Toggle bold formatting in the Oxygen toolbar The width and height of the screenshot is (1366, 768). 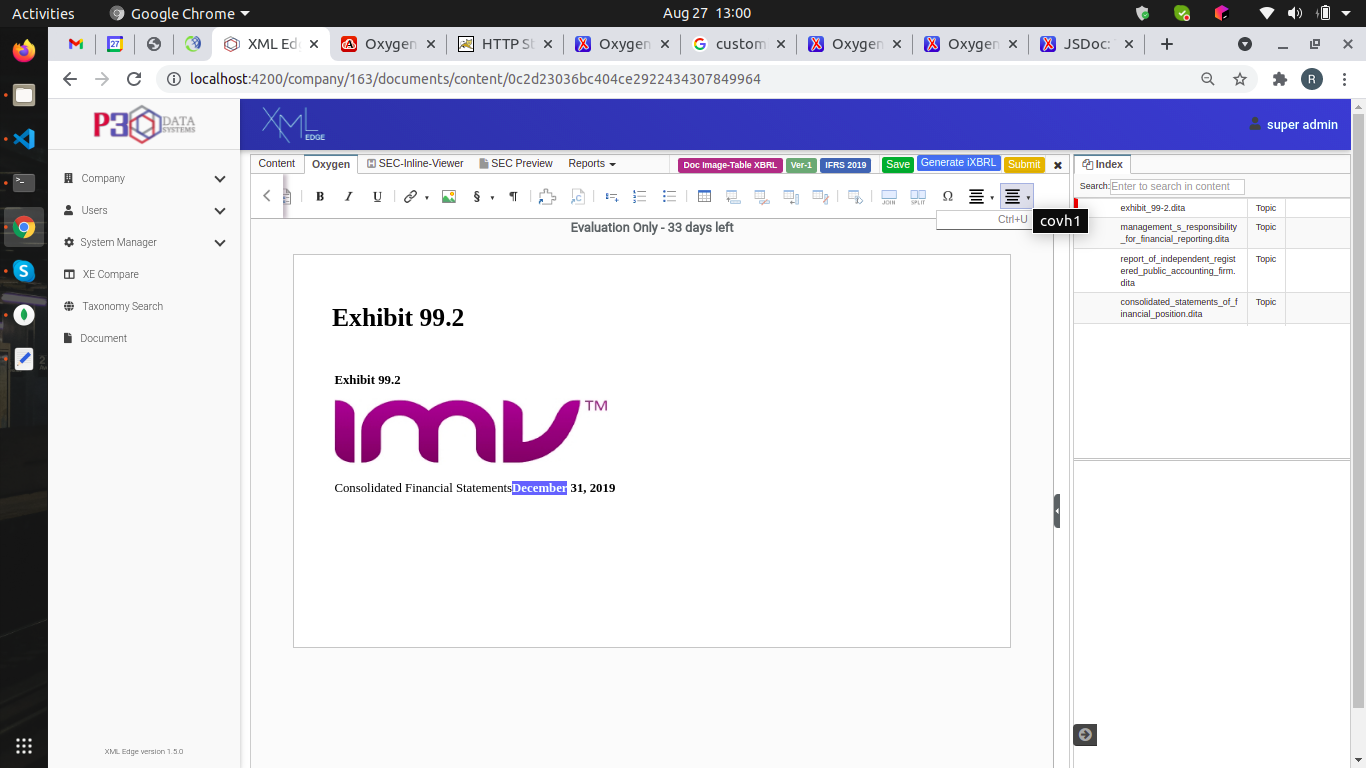[x=320, y=197]
